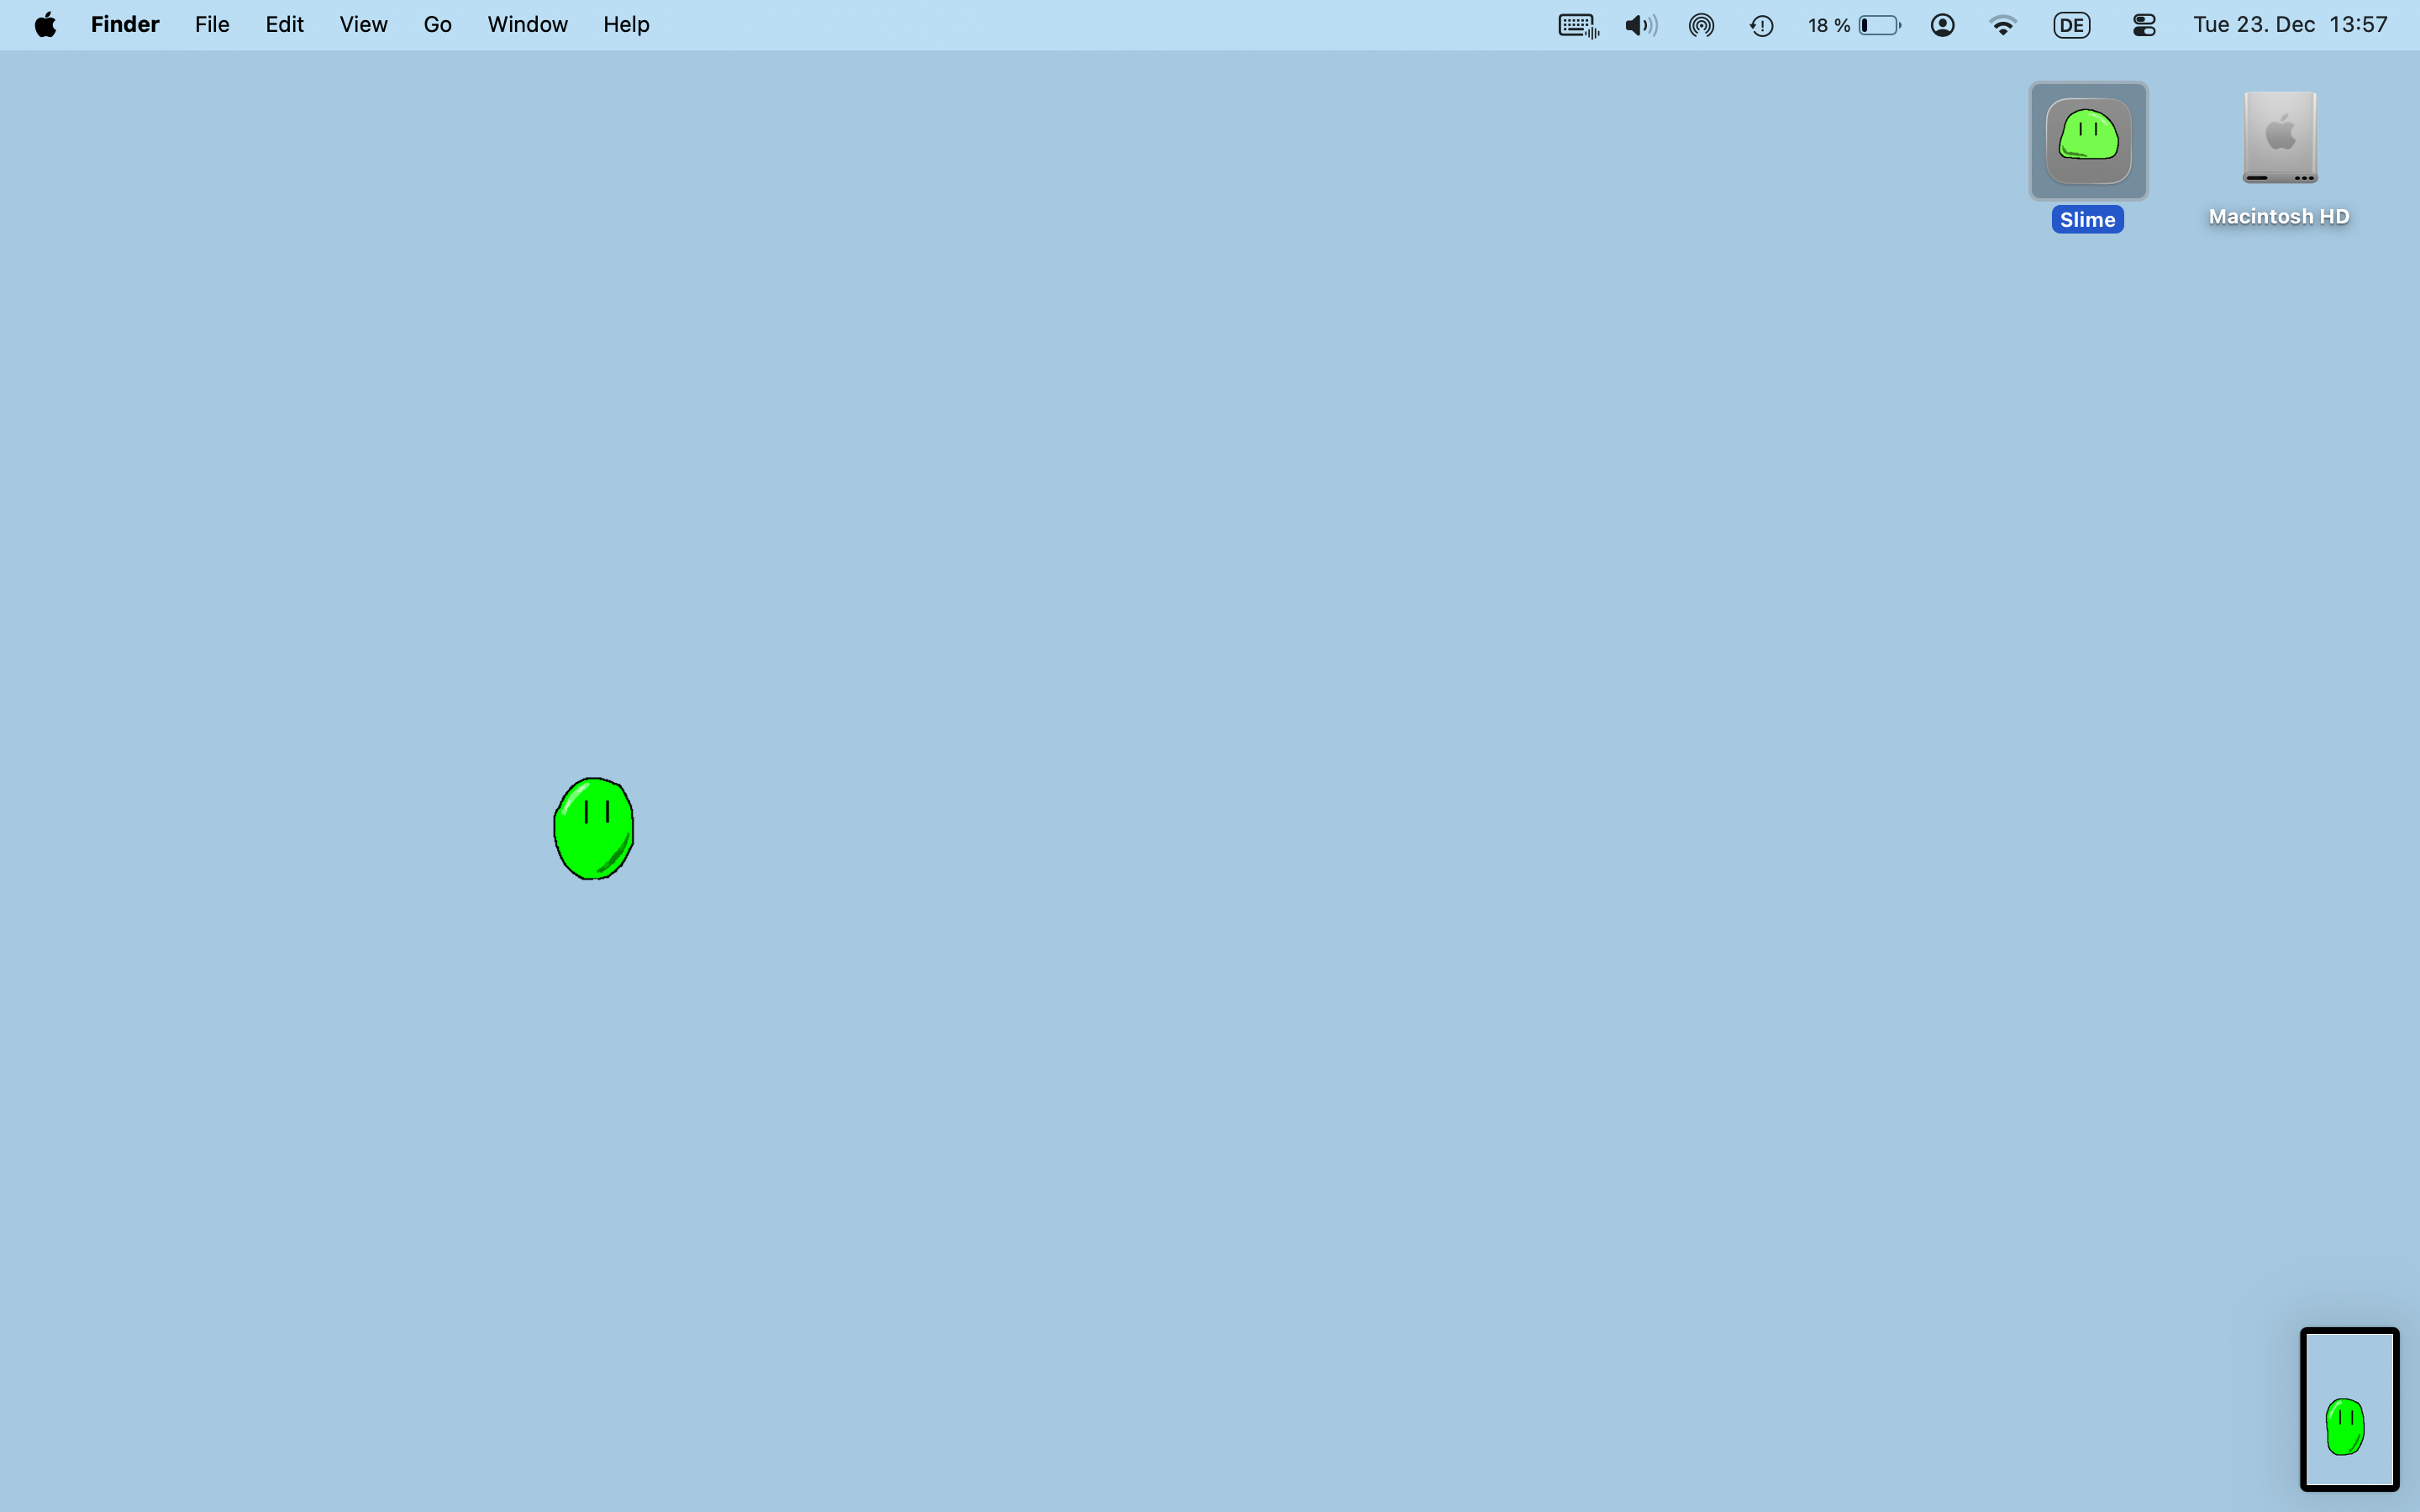Open the Window menu

(527, 25)
